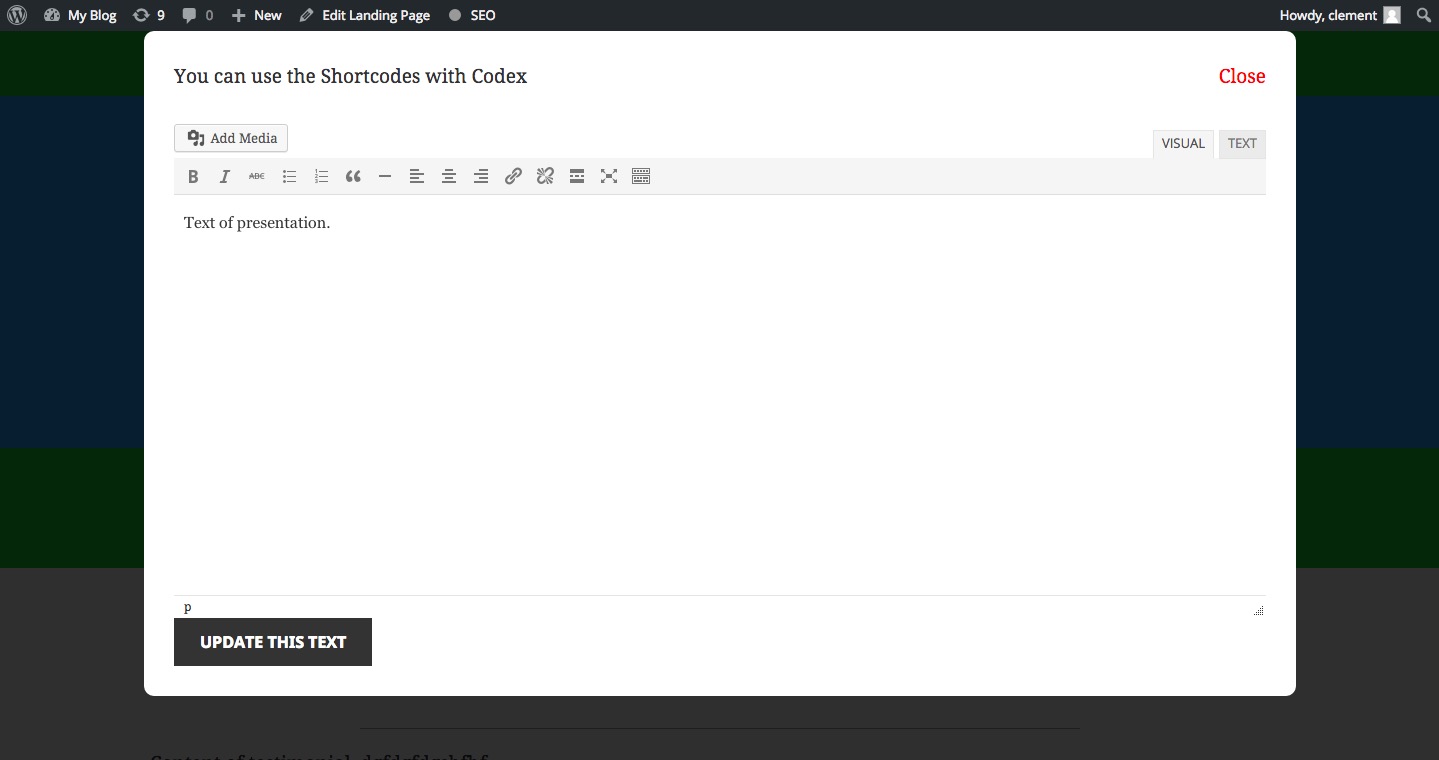Toggle the toolbar kitchen sink

tap(641, 176)
